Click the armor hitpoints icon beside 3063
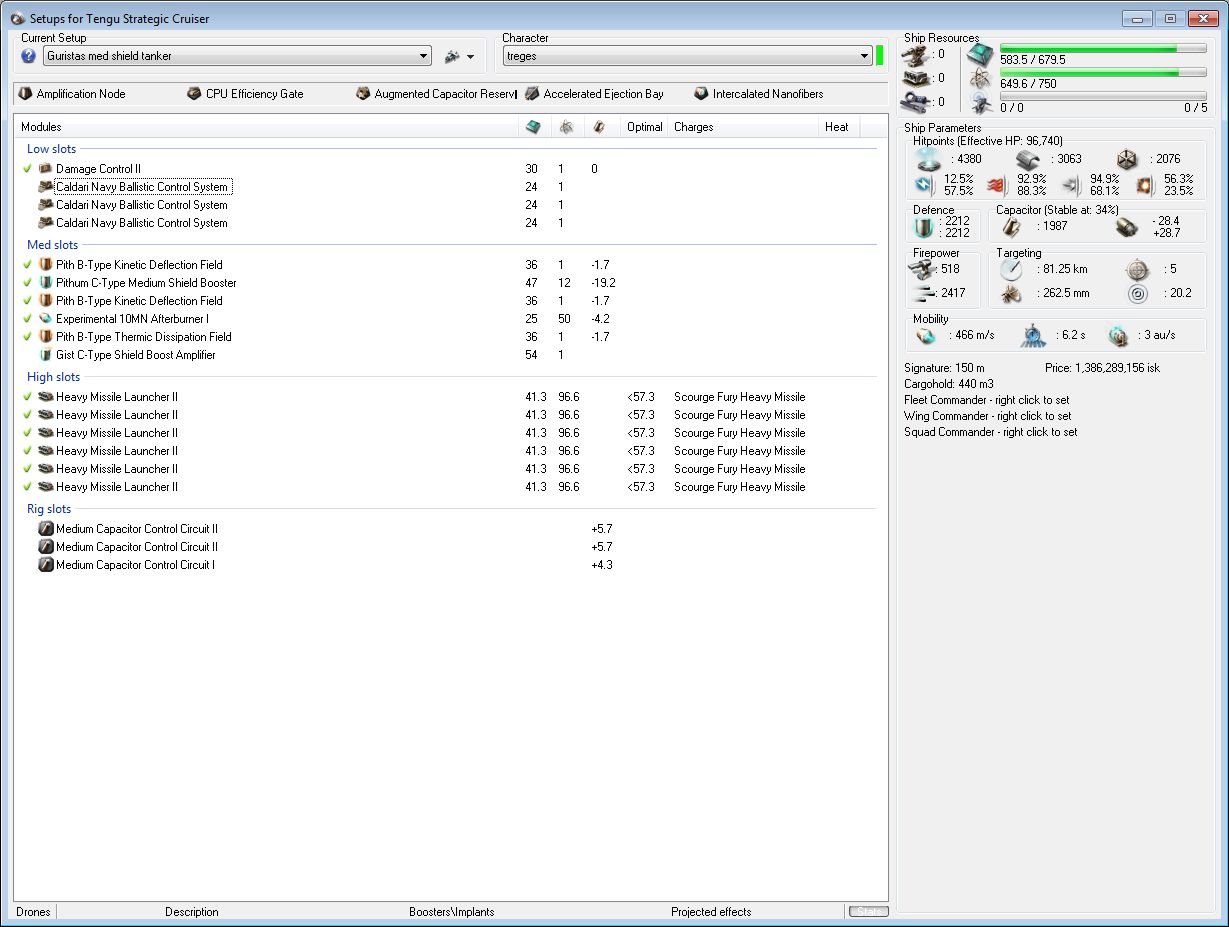Image resolution: width=1229 pixels, height=927 pixels. [1029, 159]
